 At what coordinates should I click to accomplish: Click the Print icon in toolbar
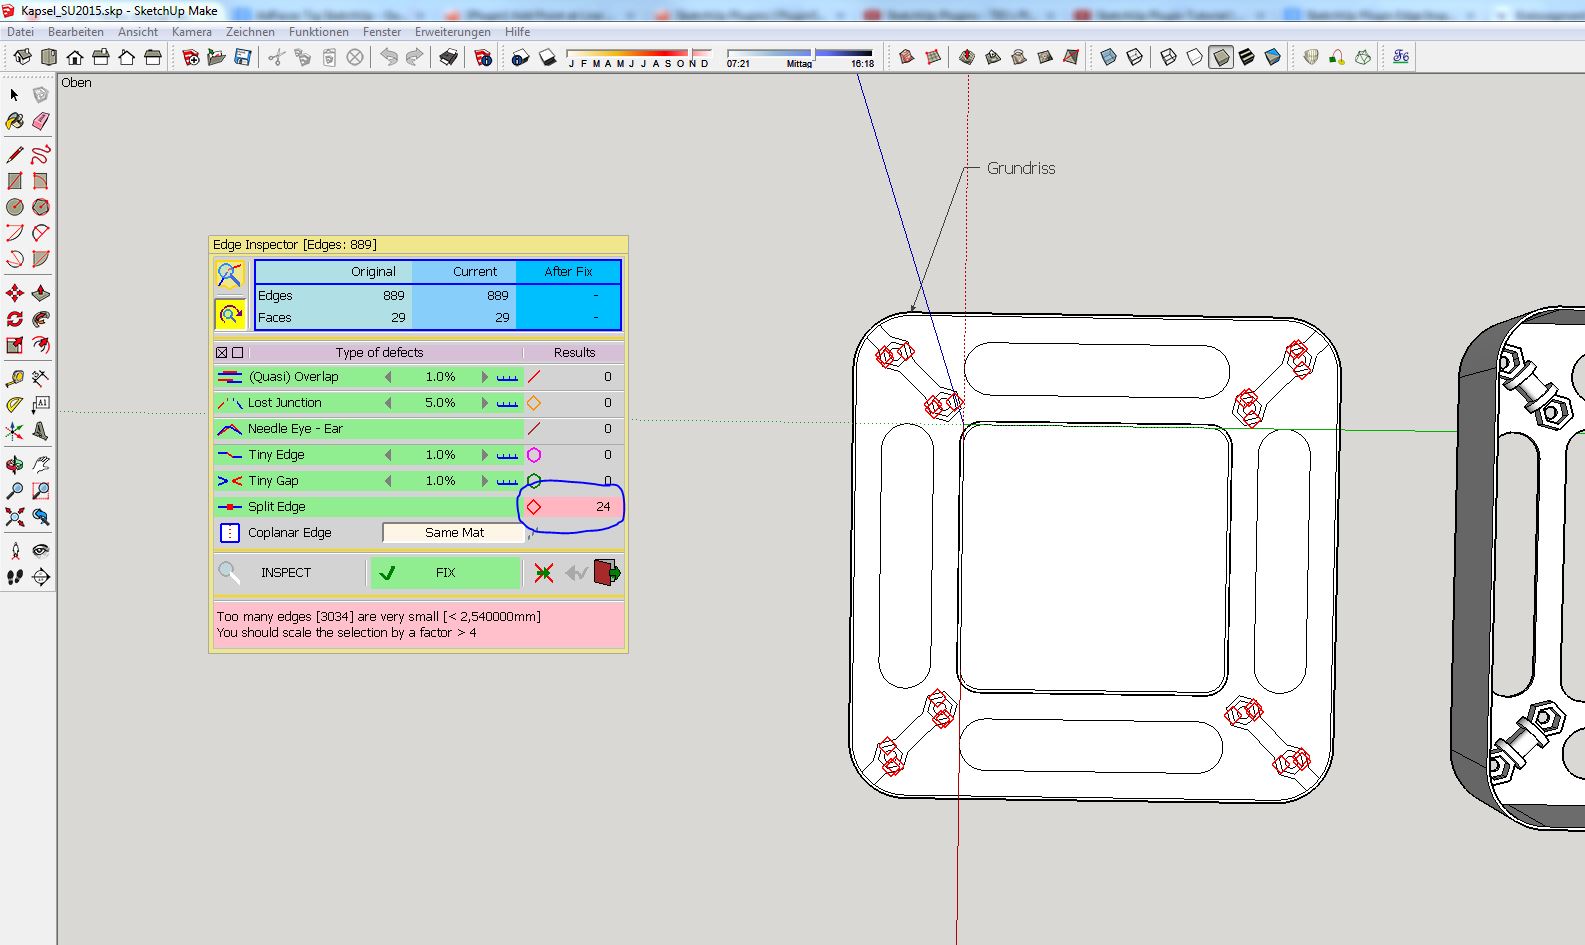(x=448, y=58)
